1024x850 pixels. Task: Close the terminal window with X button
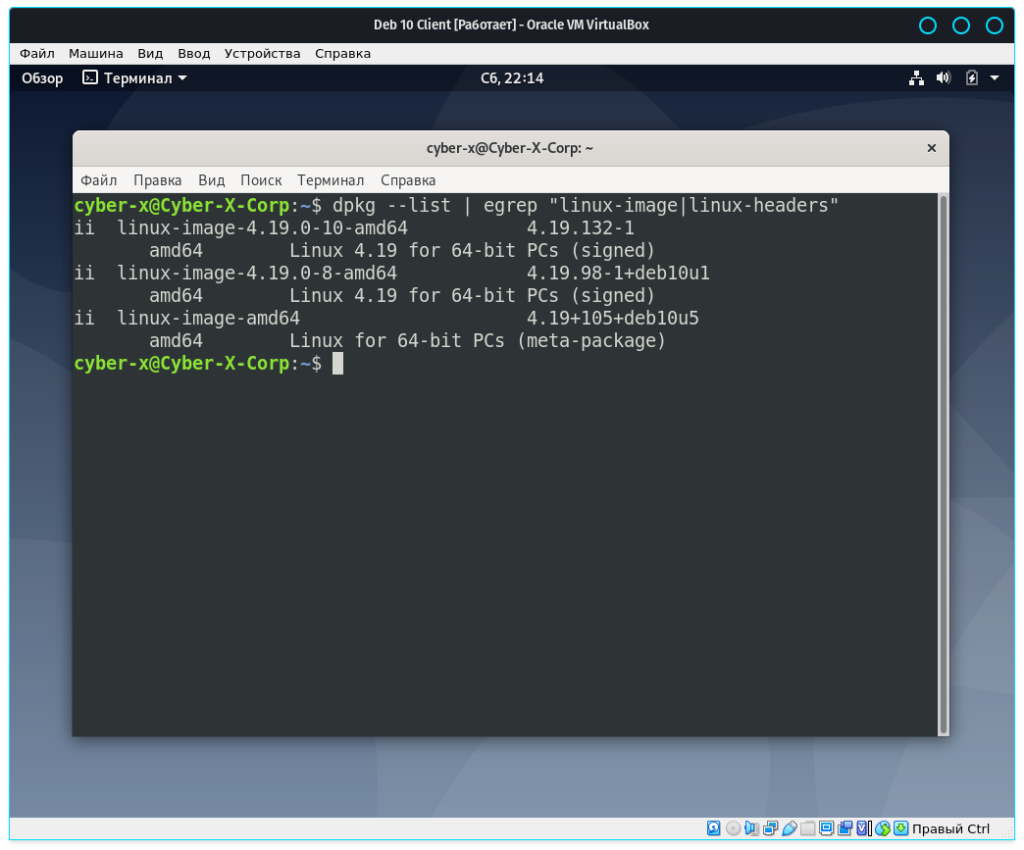tap(931, 148)
